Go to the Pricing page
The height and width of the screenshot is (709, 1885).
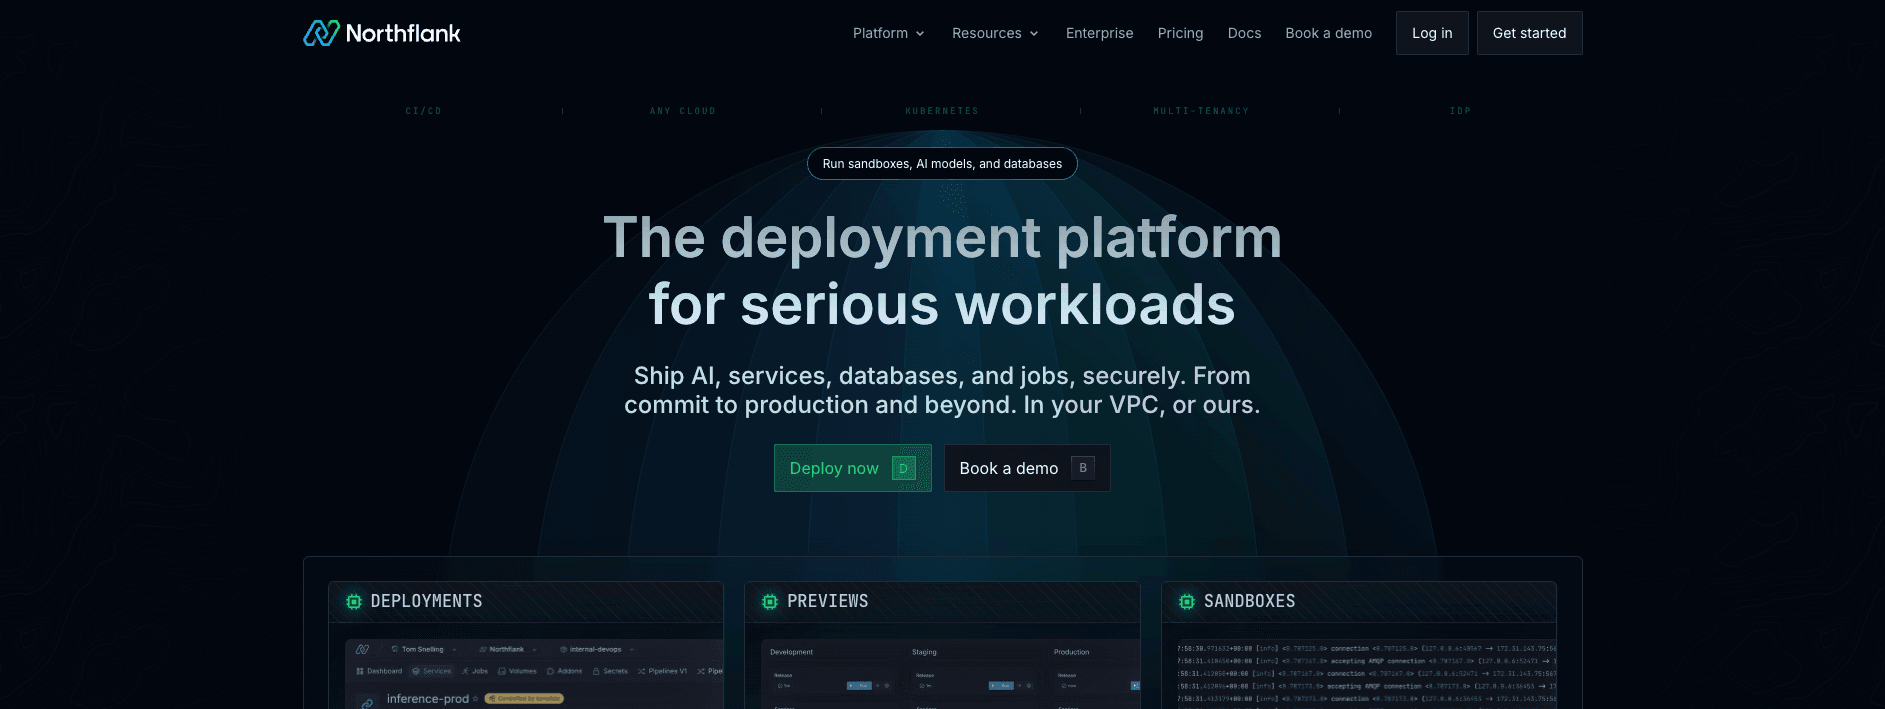[x=1180, y=33]
